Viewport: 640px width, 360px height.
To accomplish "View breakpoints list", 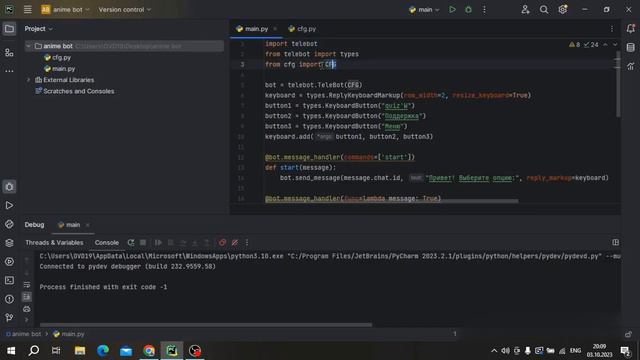I will coord(222,242).
